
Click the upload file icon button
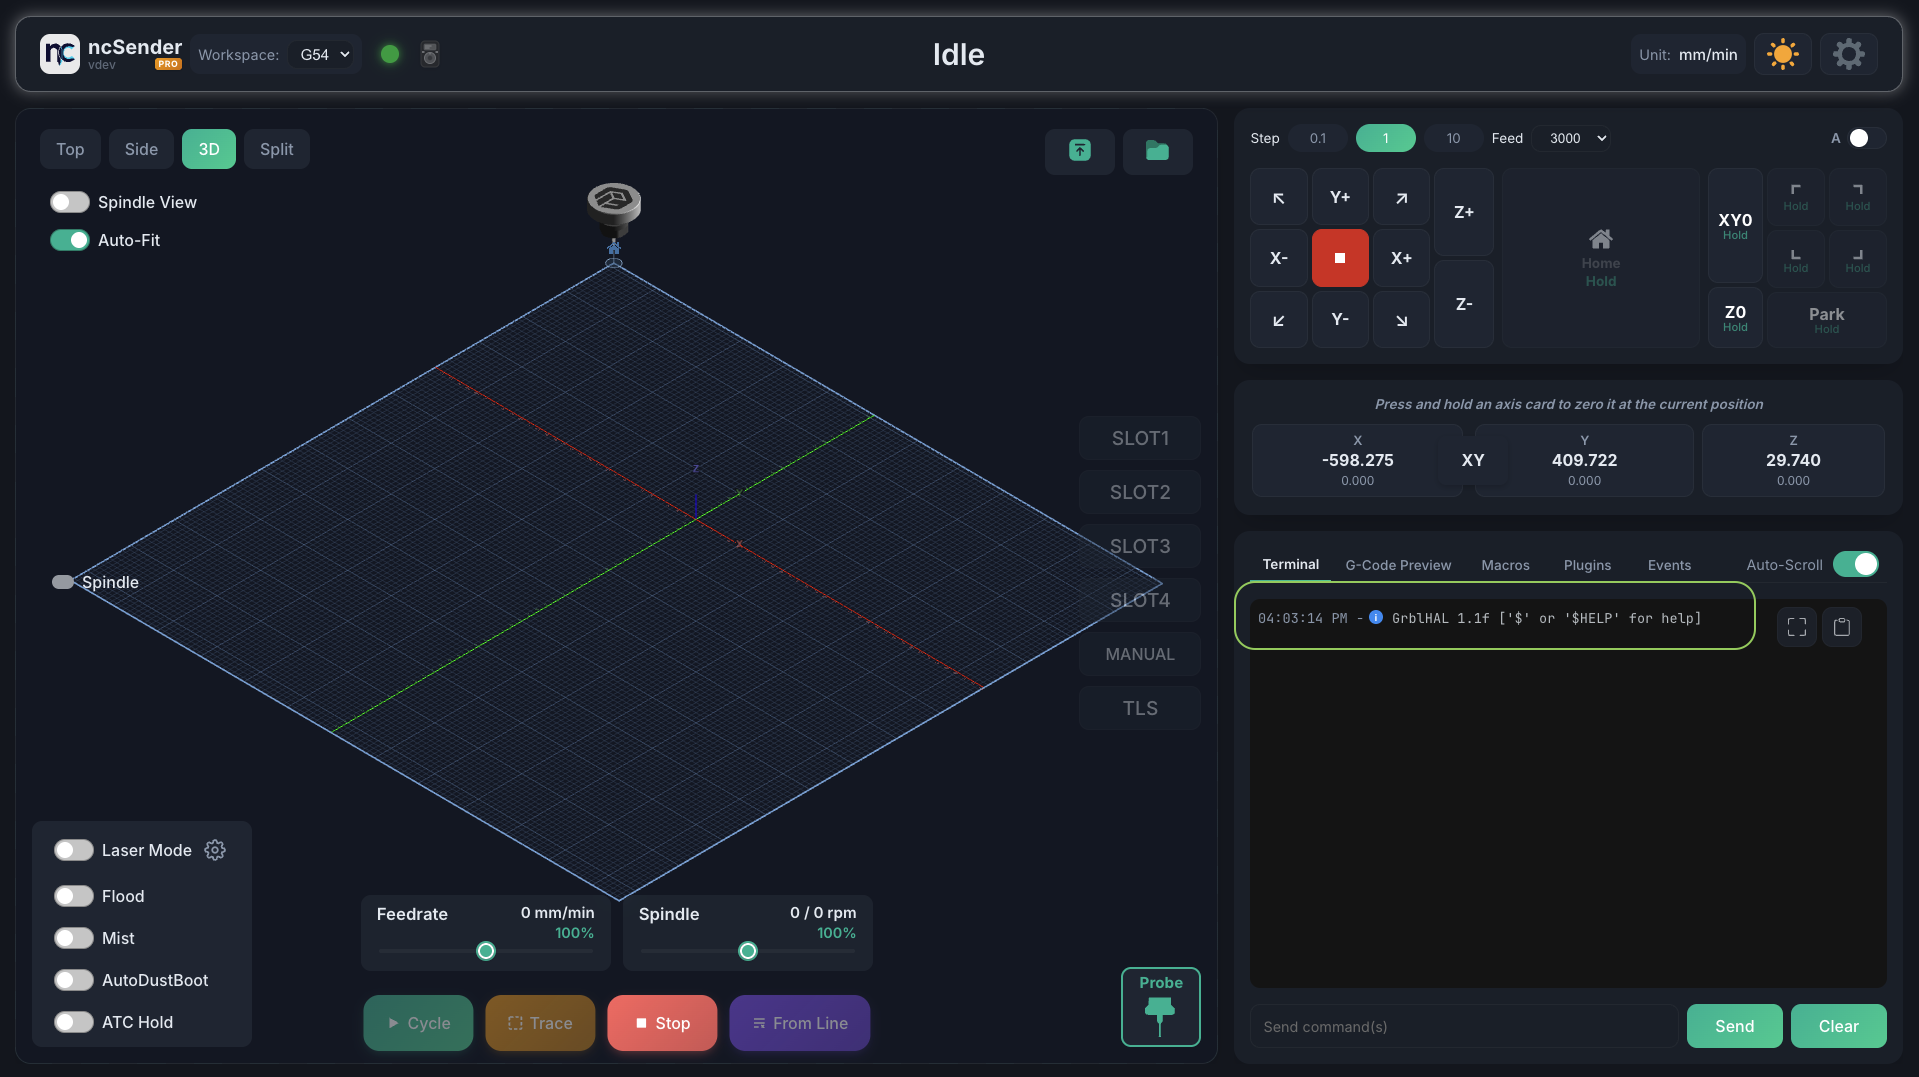tap(1079, 151)
